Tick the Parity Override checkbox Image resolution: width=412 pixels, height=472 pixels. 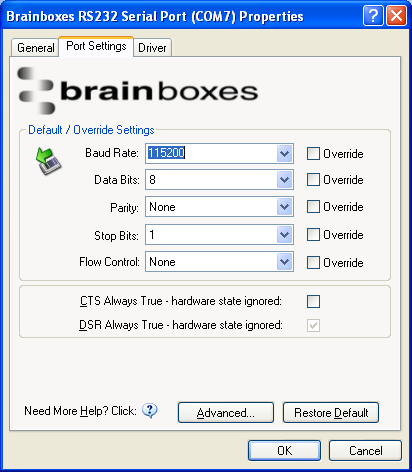(x=313, y=207)
